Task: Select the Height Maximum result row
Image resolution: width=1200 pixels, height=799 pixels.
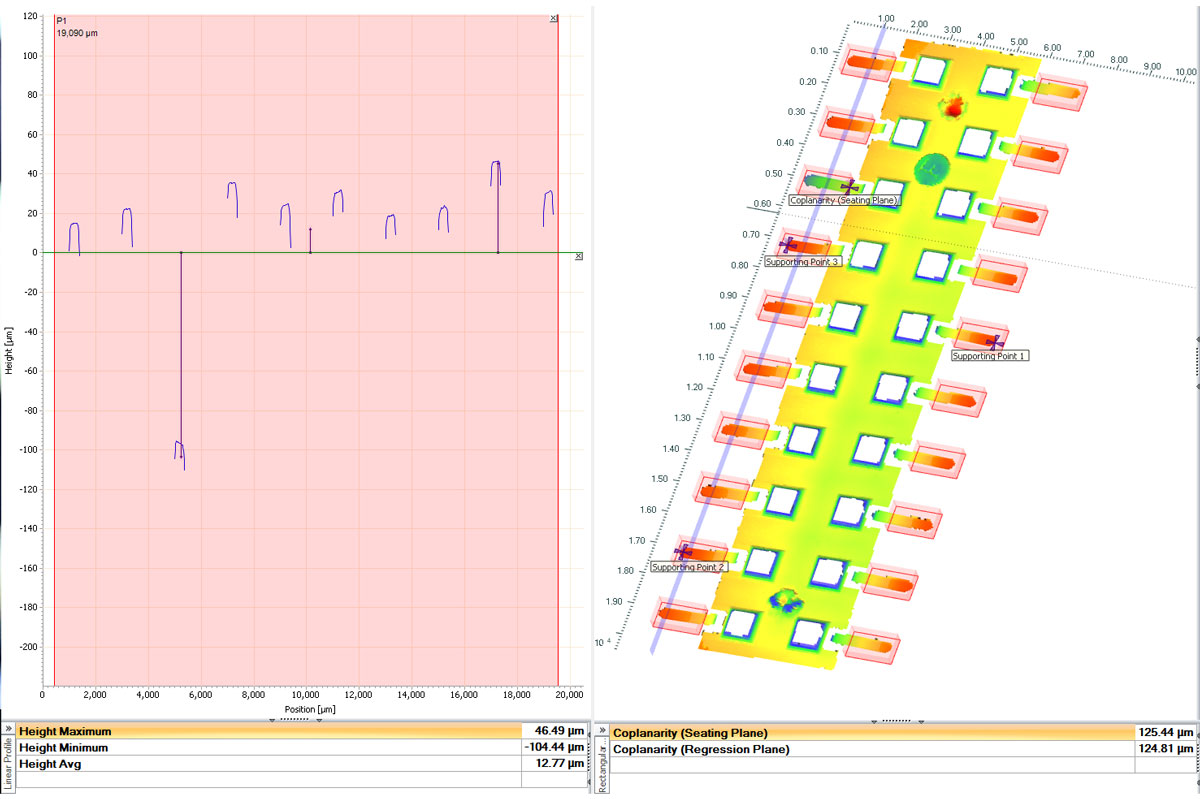Action: [x=270, y=732]
